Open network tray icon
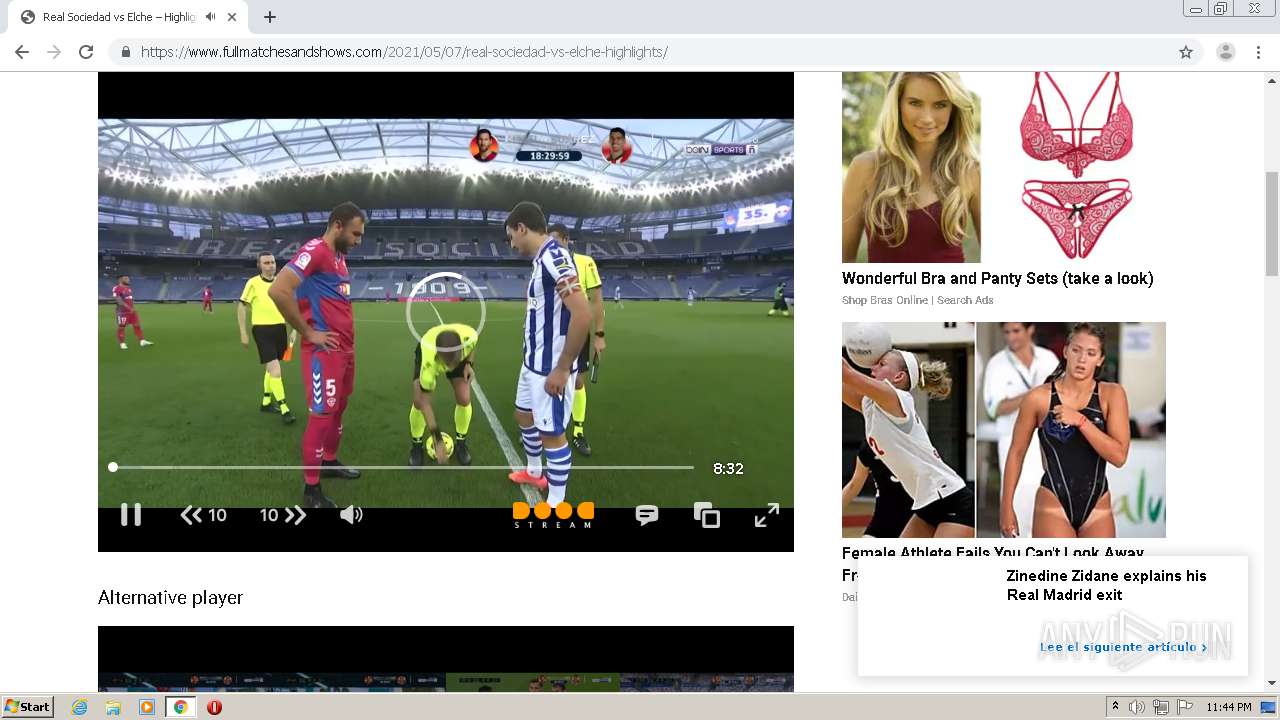The image size is (1280, 720). point(1161,707)
